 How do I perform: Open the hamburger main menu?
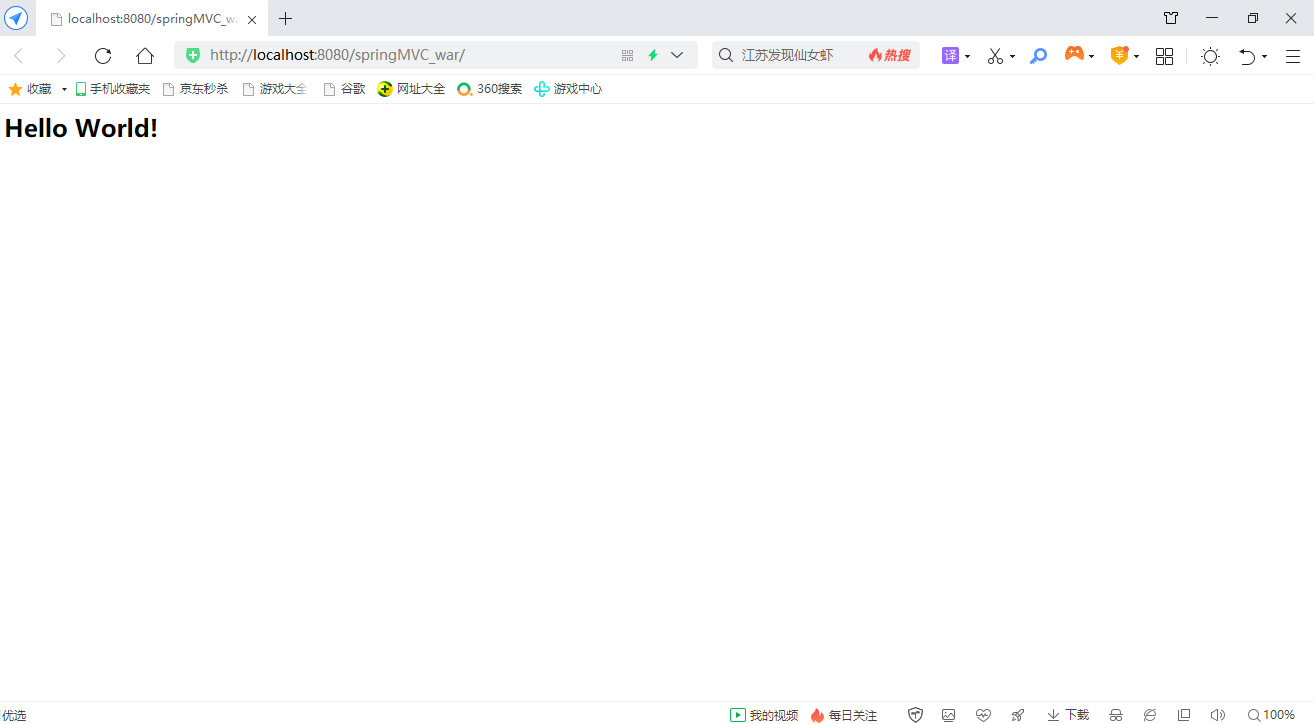point(1293,56)
